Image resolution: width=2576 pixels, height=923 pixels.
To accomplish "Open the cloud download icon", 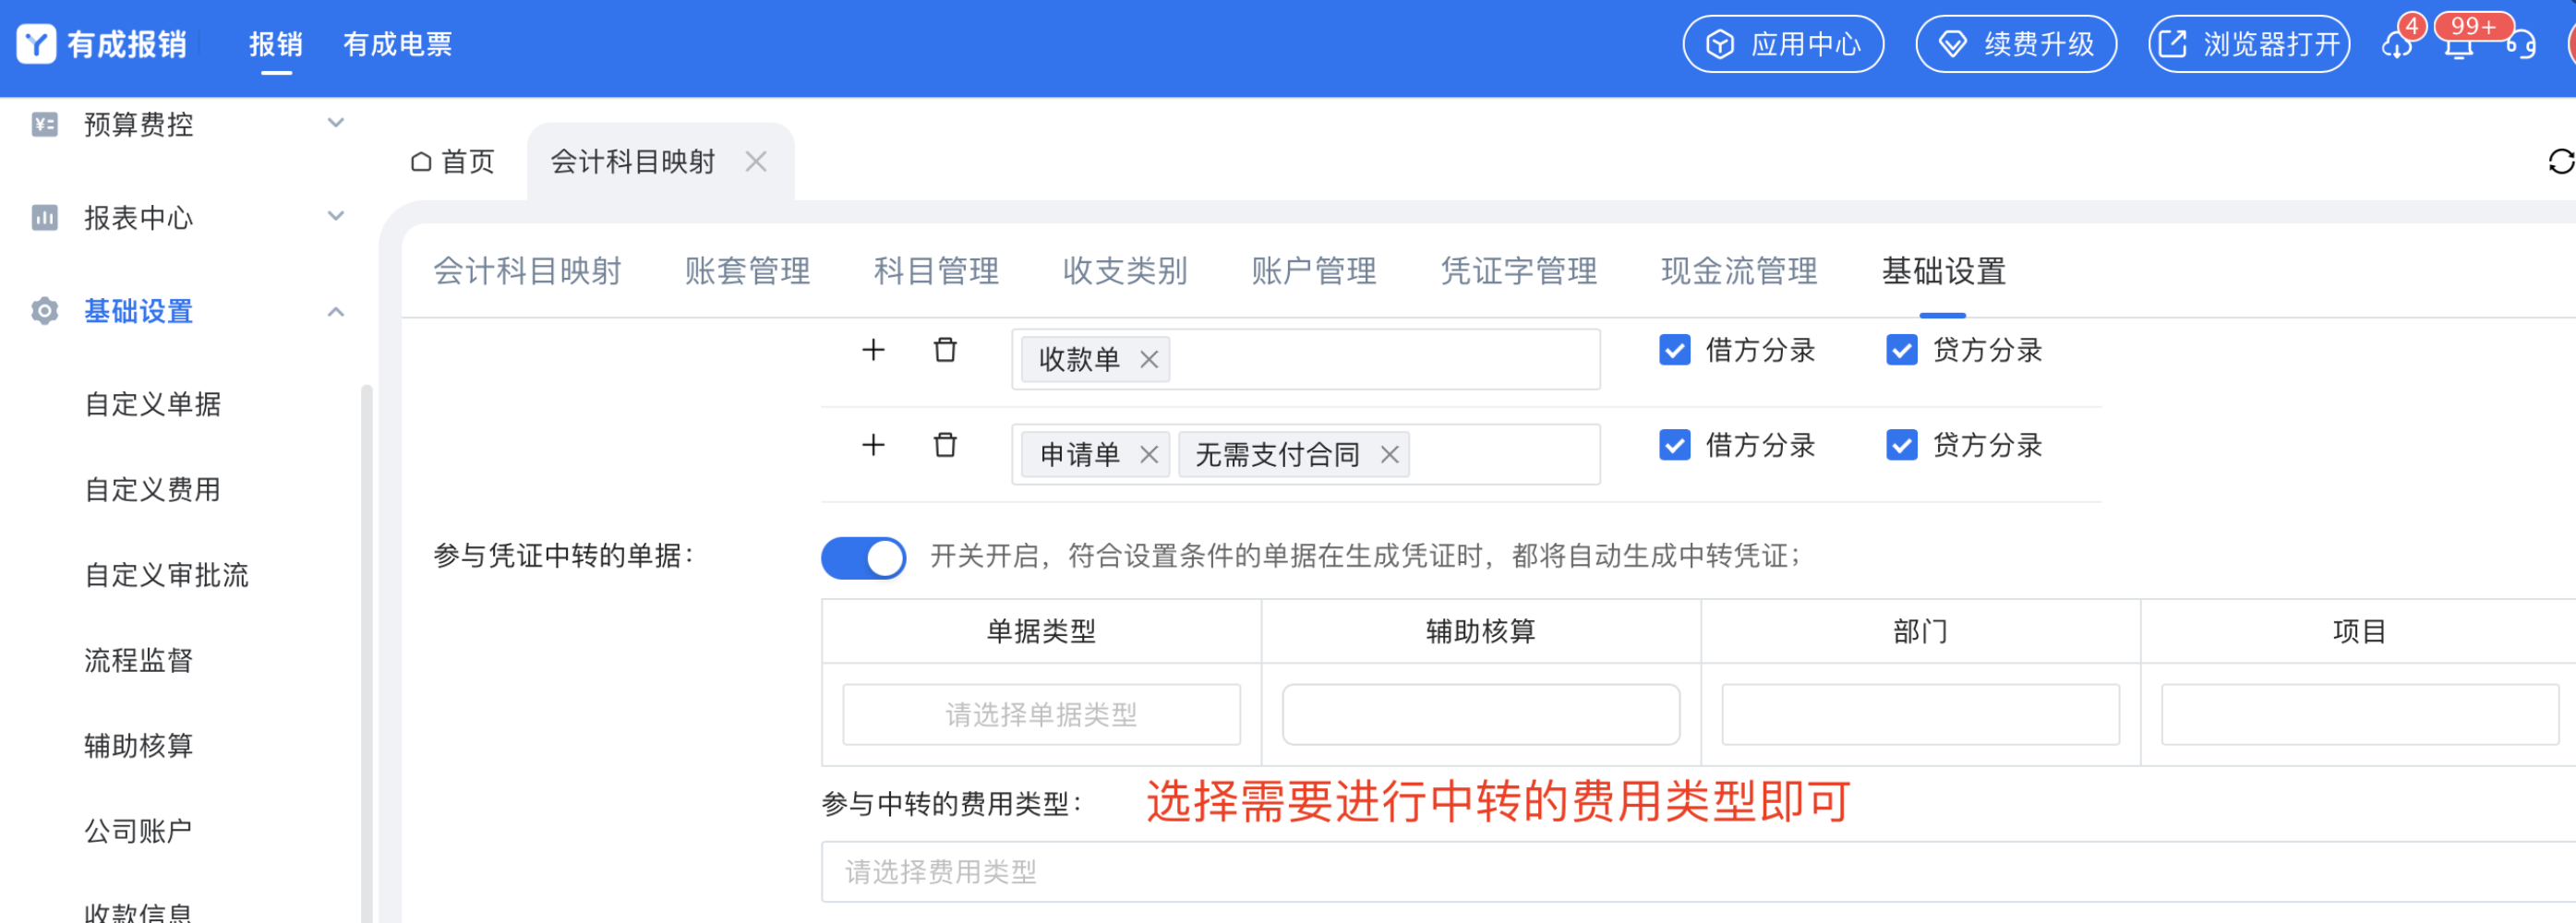I will coord(2397,46).
